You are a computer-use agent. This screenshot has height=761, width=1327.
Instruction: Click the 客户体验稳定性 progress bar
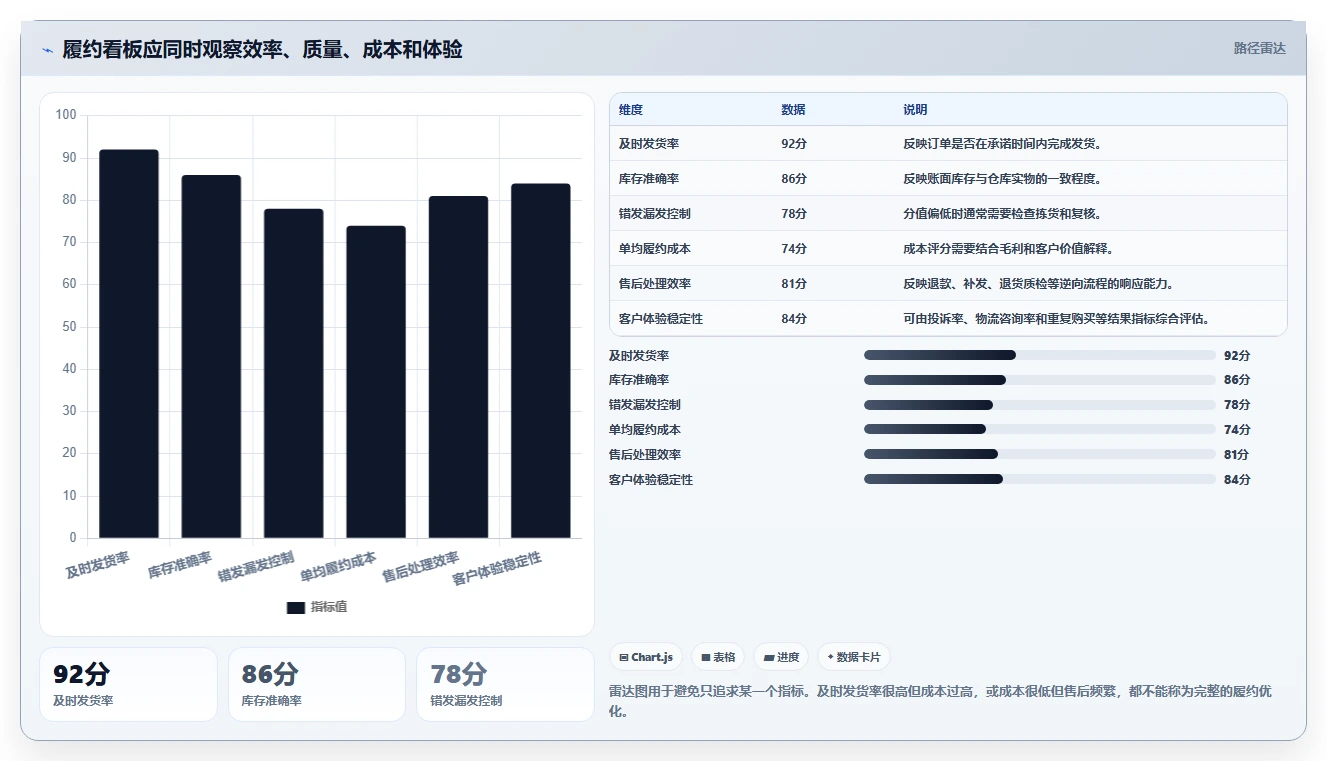[x=1039, y=479]
